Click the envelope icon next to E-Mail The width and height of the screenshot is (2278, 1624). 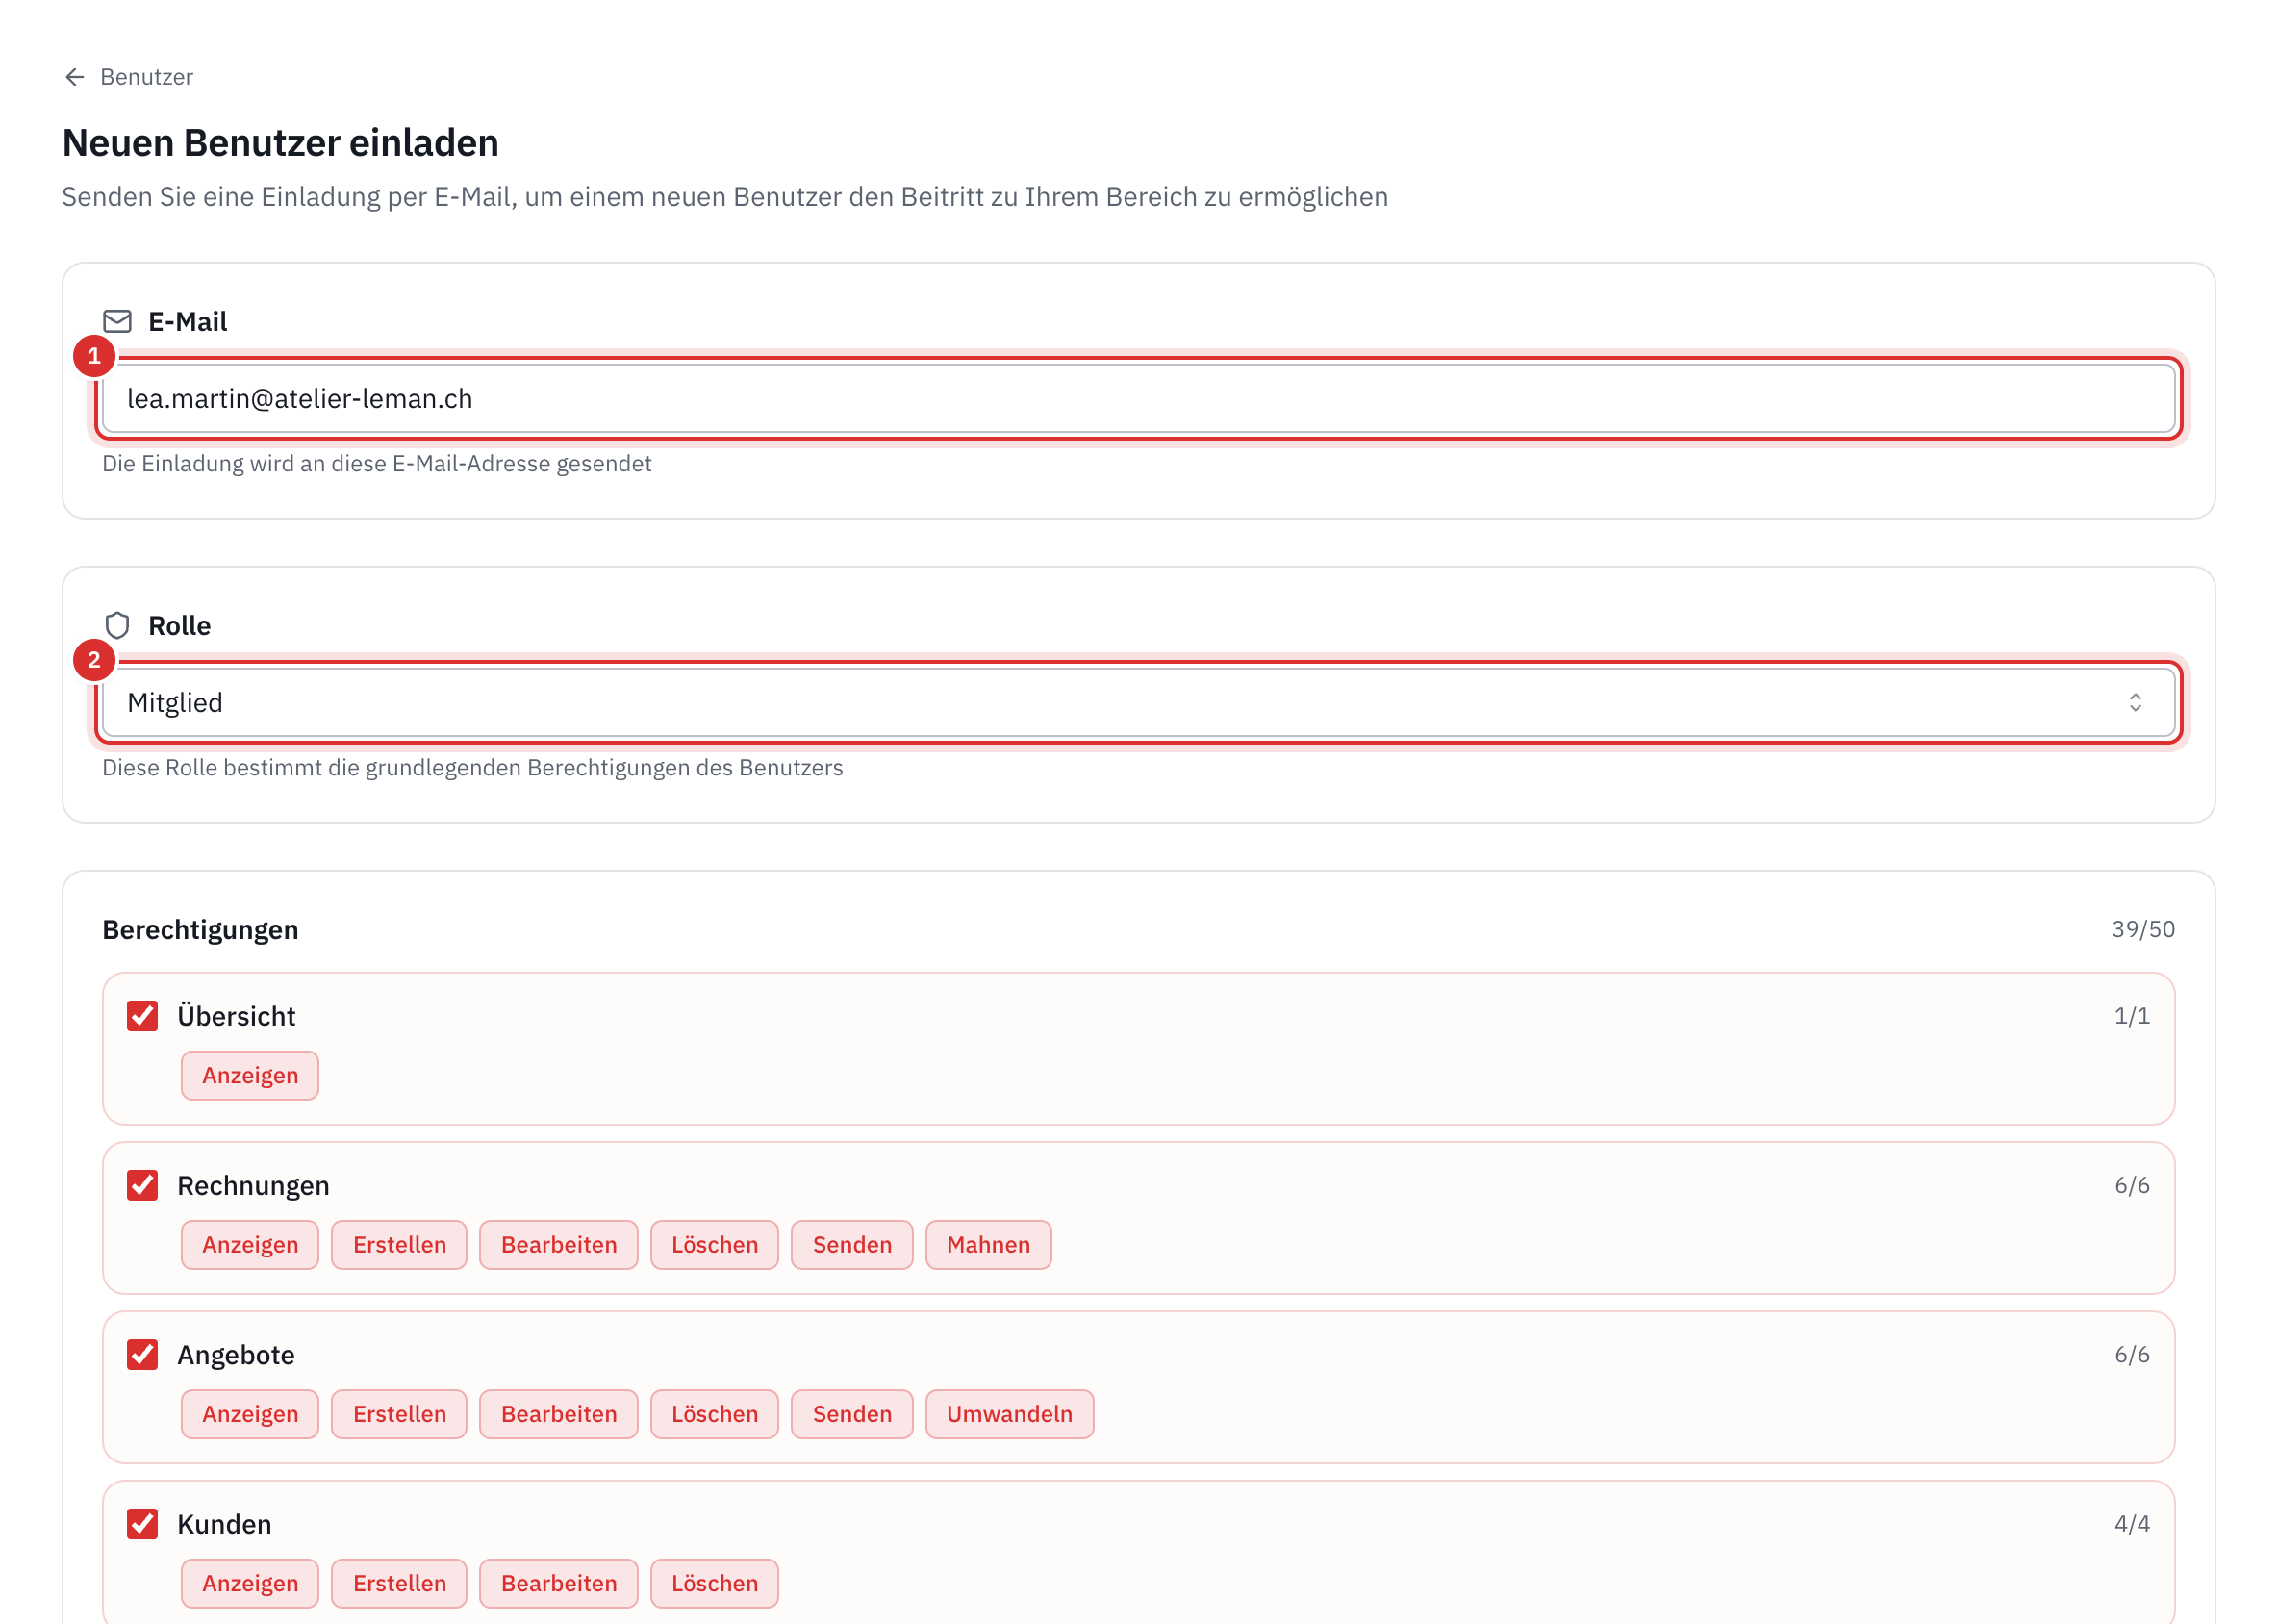point(118,321)
